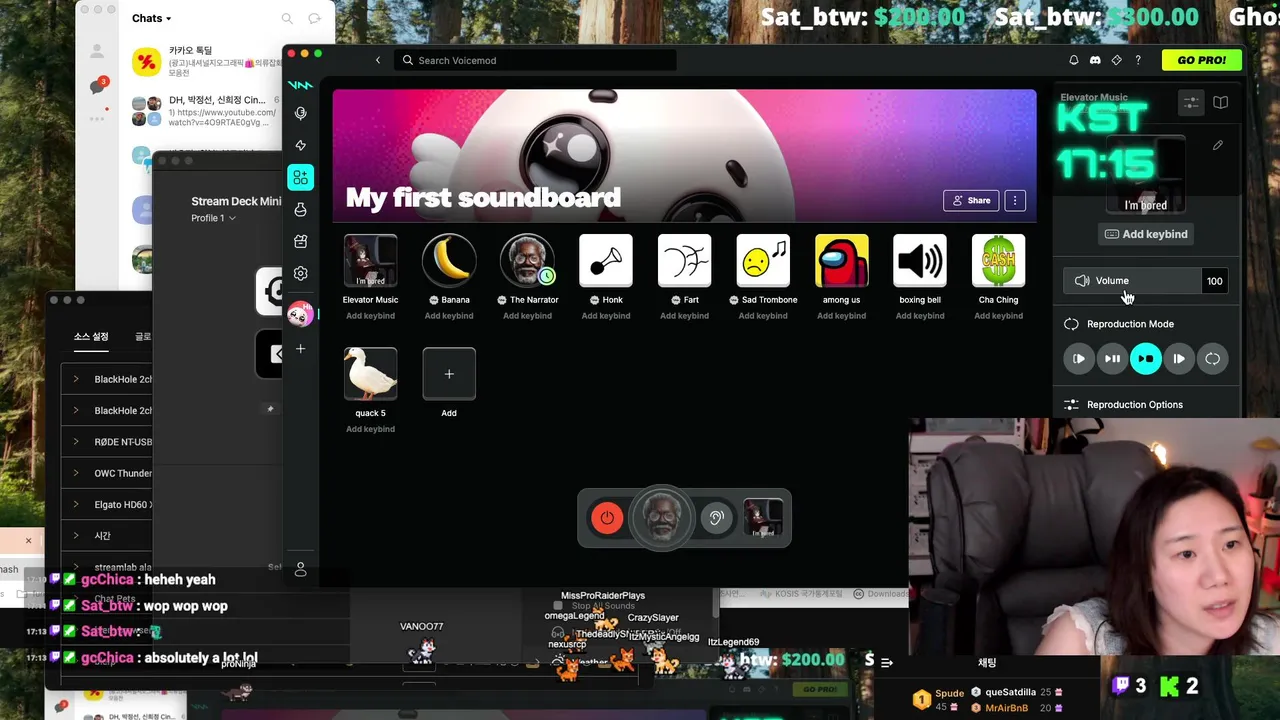Viewport: 1280px width, 720px height.
Task: Play the boxing bell sound tile
Action: click(920, 261)
